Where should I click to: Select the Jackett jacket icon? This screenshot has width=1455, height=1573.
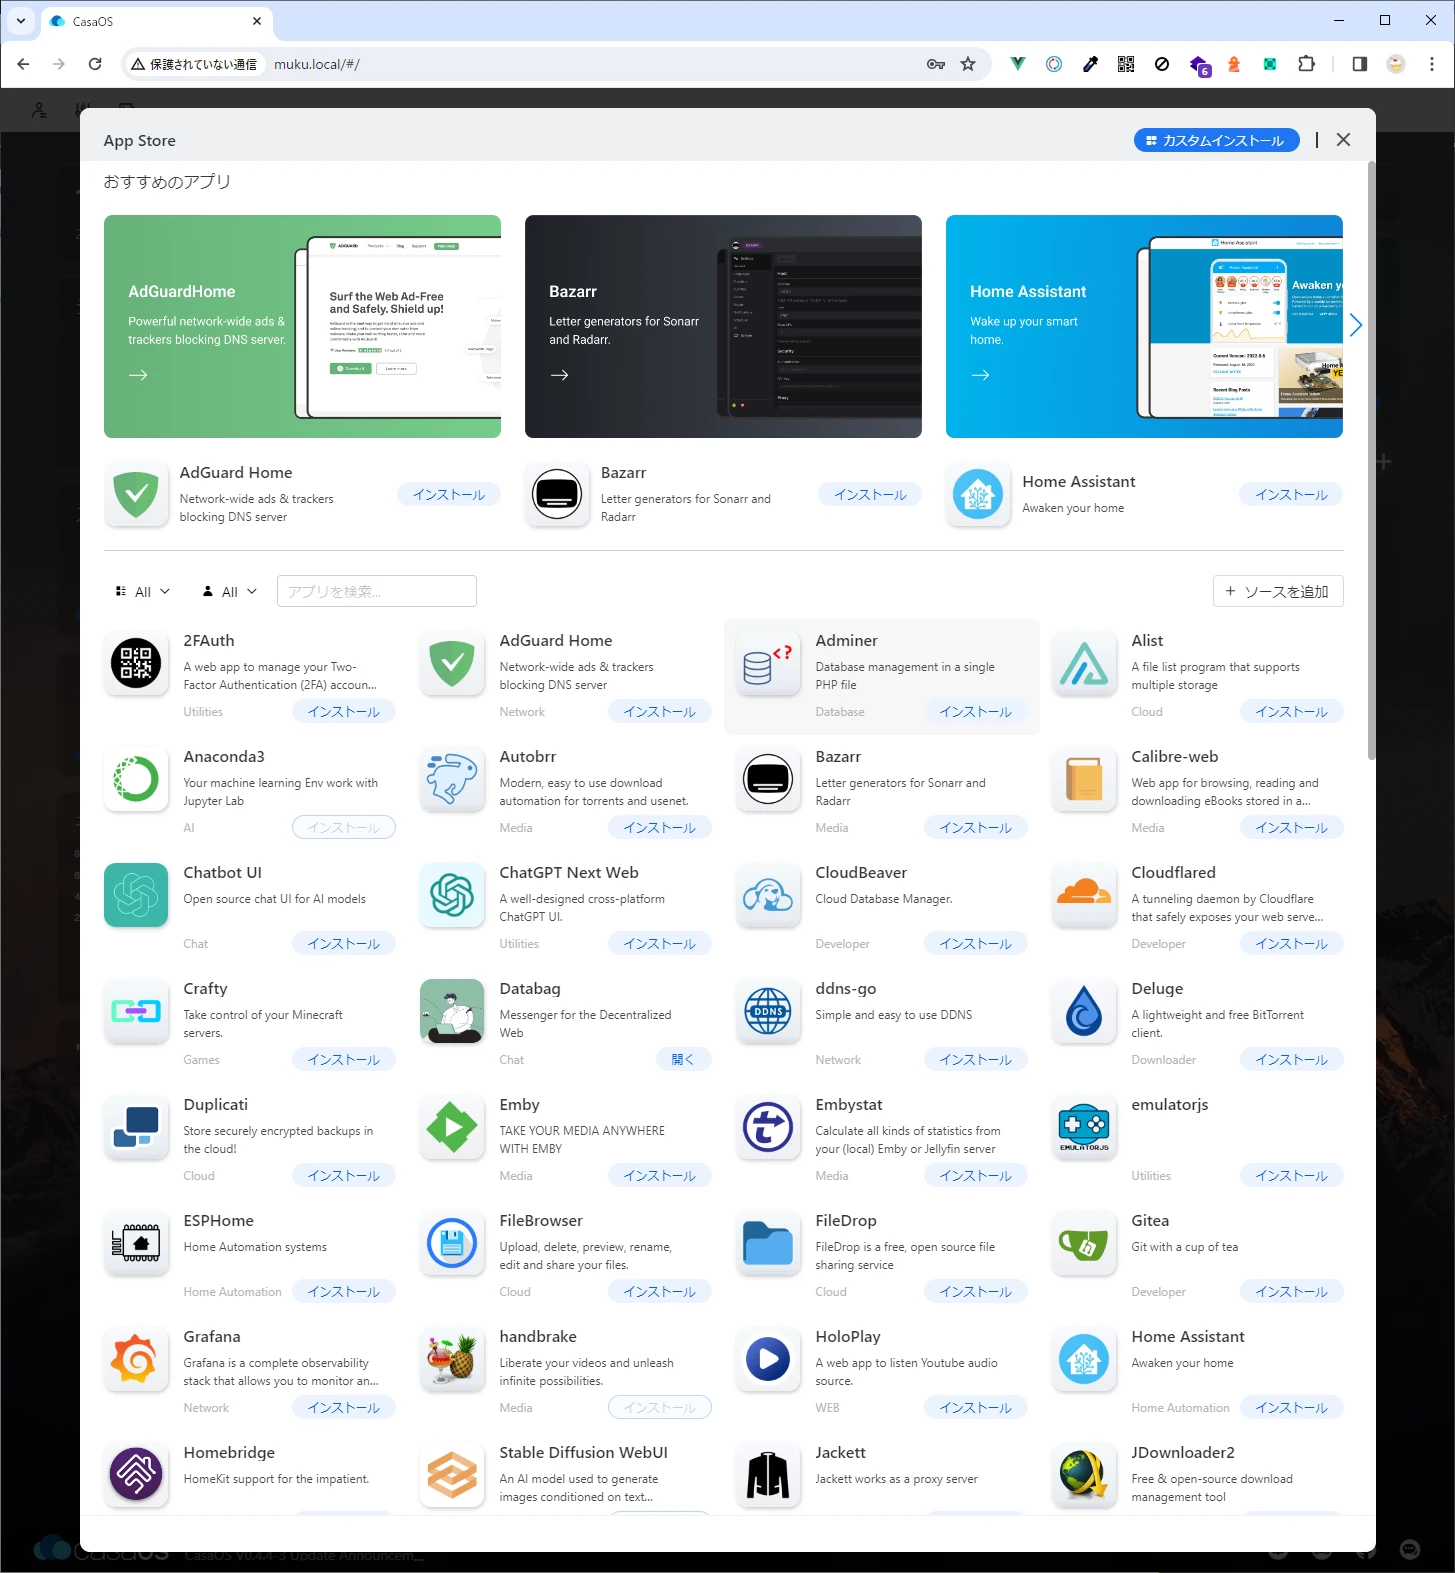coord(768,1475)
